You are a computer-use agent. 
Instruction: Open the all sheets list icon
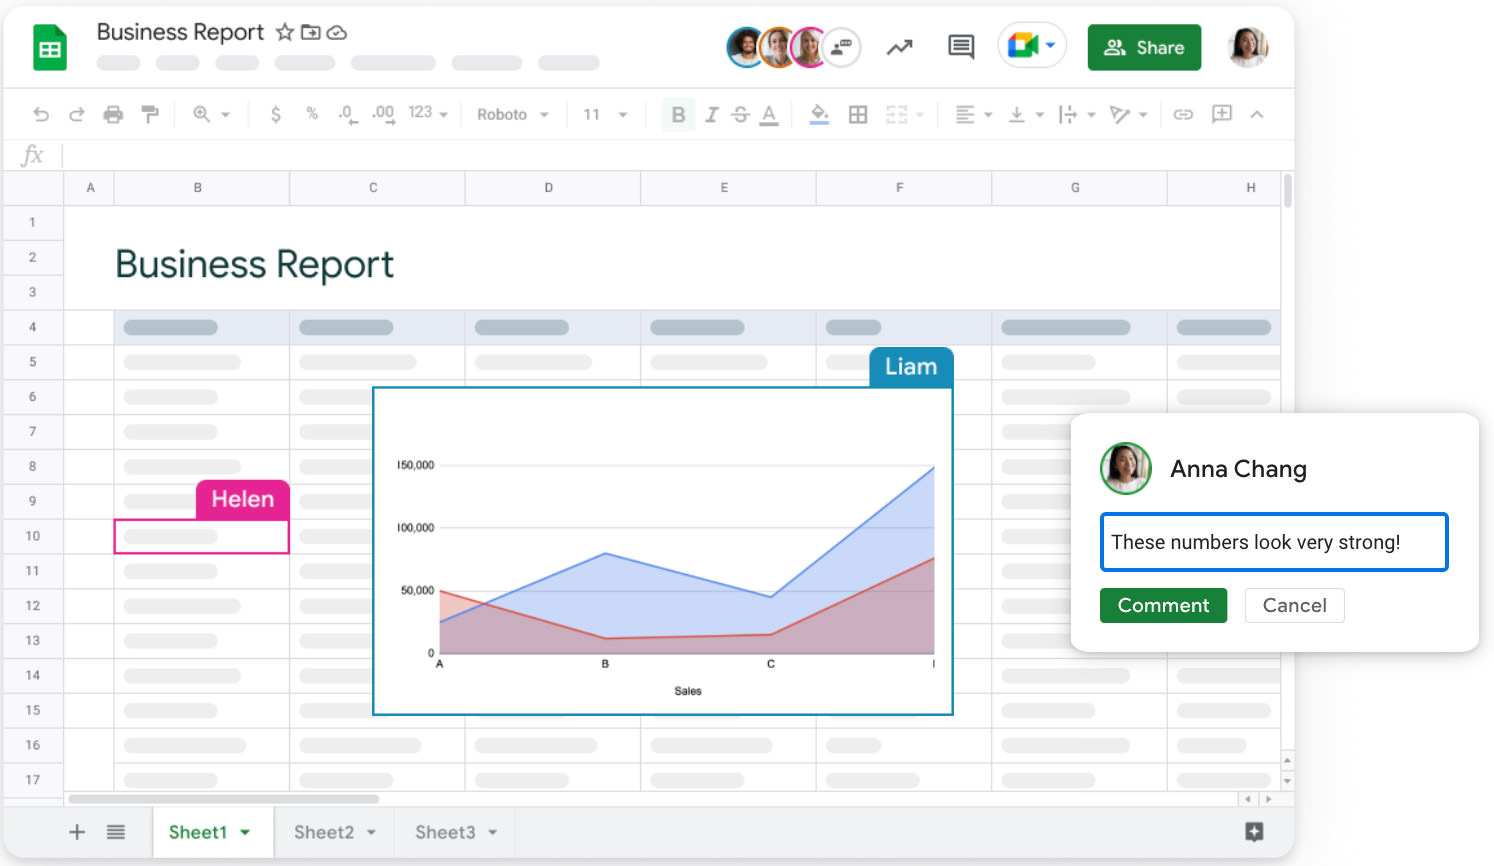[x=116, y=832]
